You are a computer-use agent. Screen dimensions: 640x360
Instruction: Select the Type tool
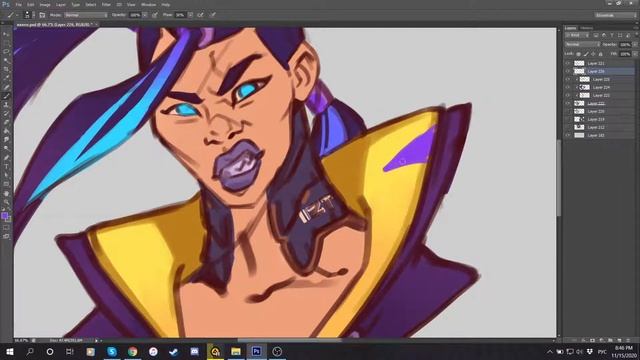pyautogui.click(x=6, y=166)
